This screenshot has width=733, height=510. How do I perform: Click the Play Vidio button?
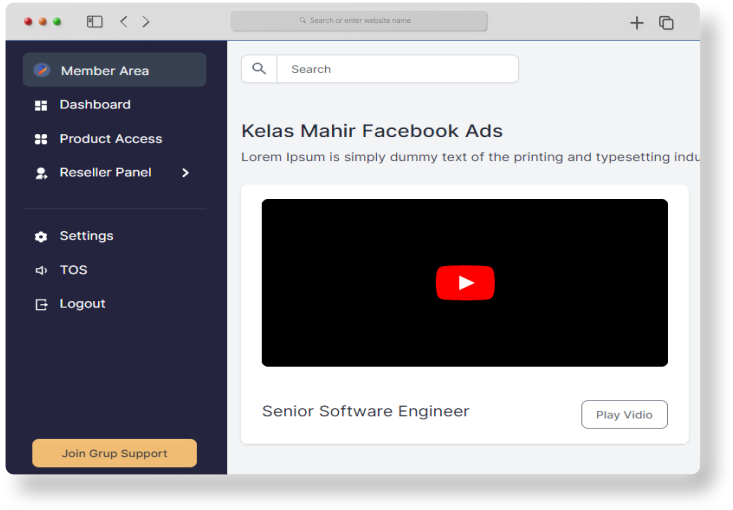(624, 415)
